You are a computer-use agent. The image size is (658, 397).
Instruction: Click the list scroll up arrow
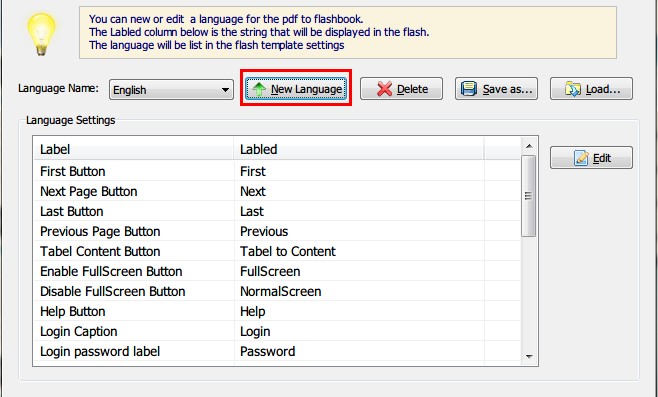pyautogui.click(x=529, y=146)
